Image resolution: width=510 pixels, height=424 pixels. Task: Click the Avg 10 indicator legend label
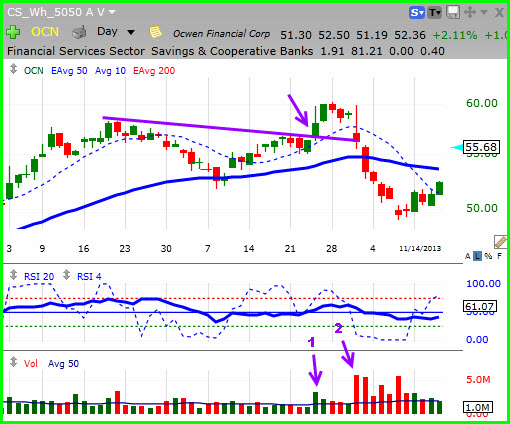110,71
